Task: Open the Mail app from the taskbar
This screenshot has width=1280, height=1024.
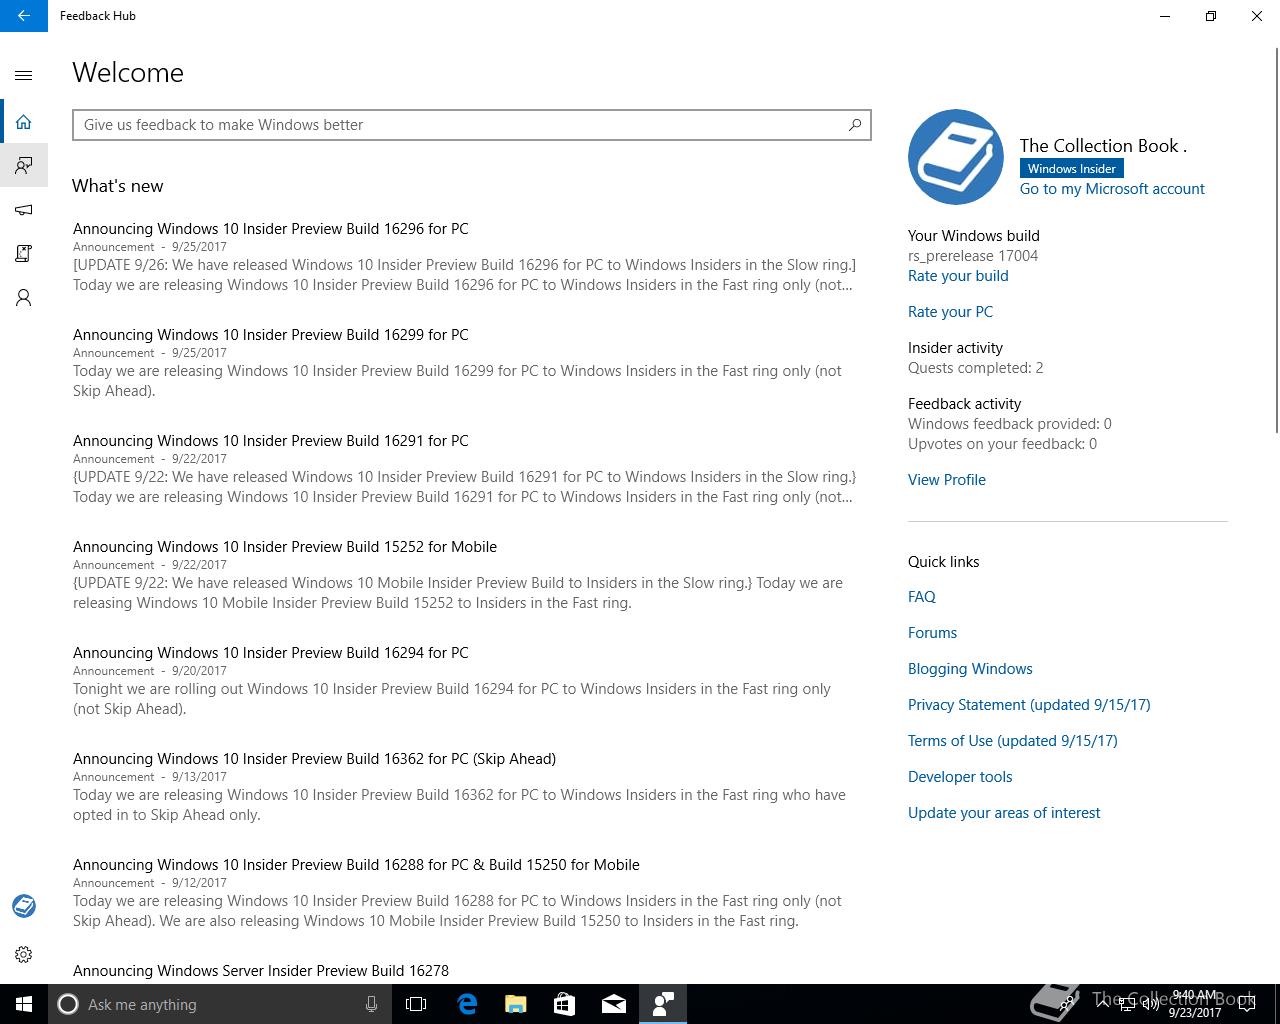Action: 614,1004
